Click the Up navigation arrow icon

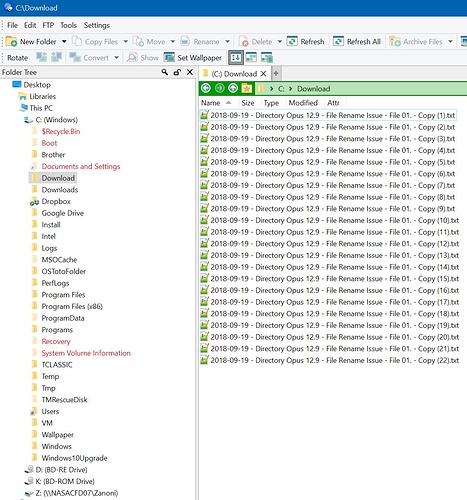click(233, 88)
